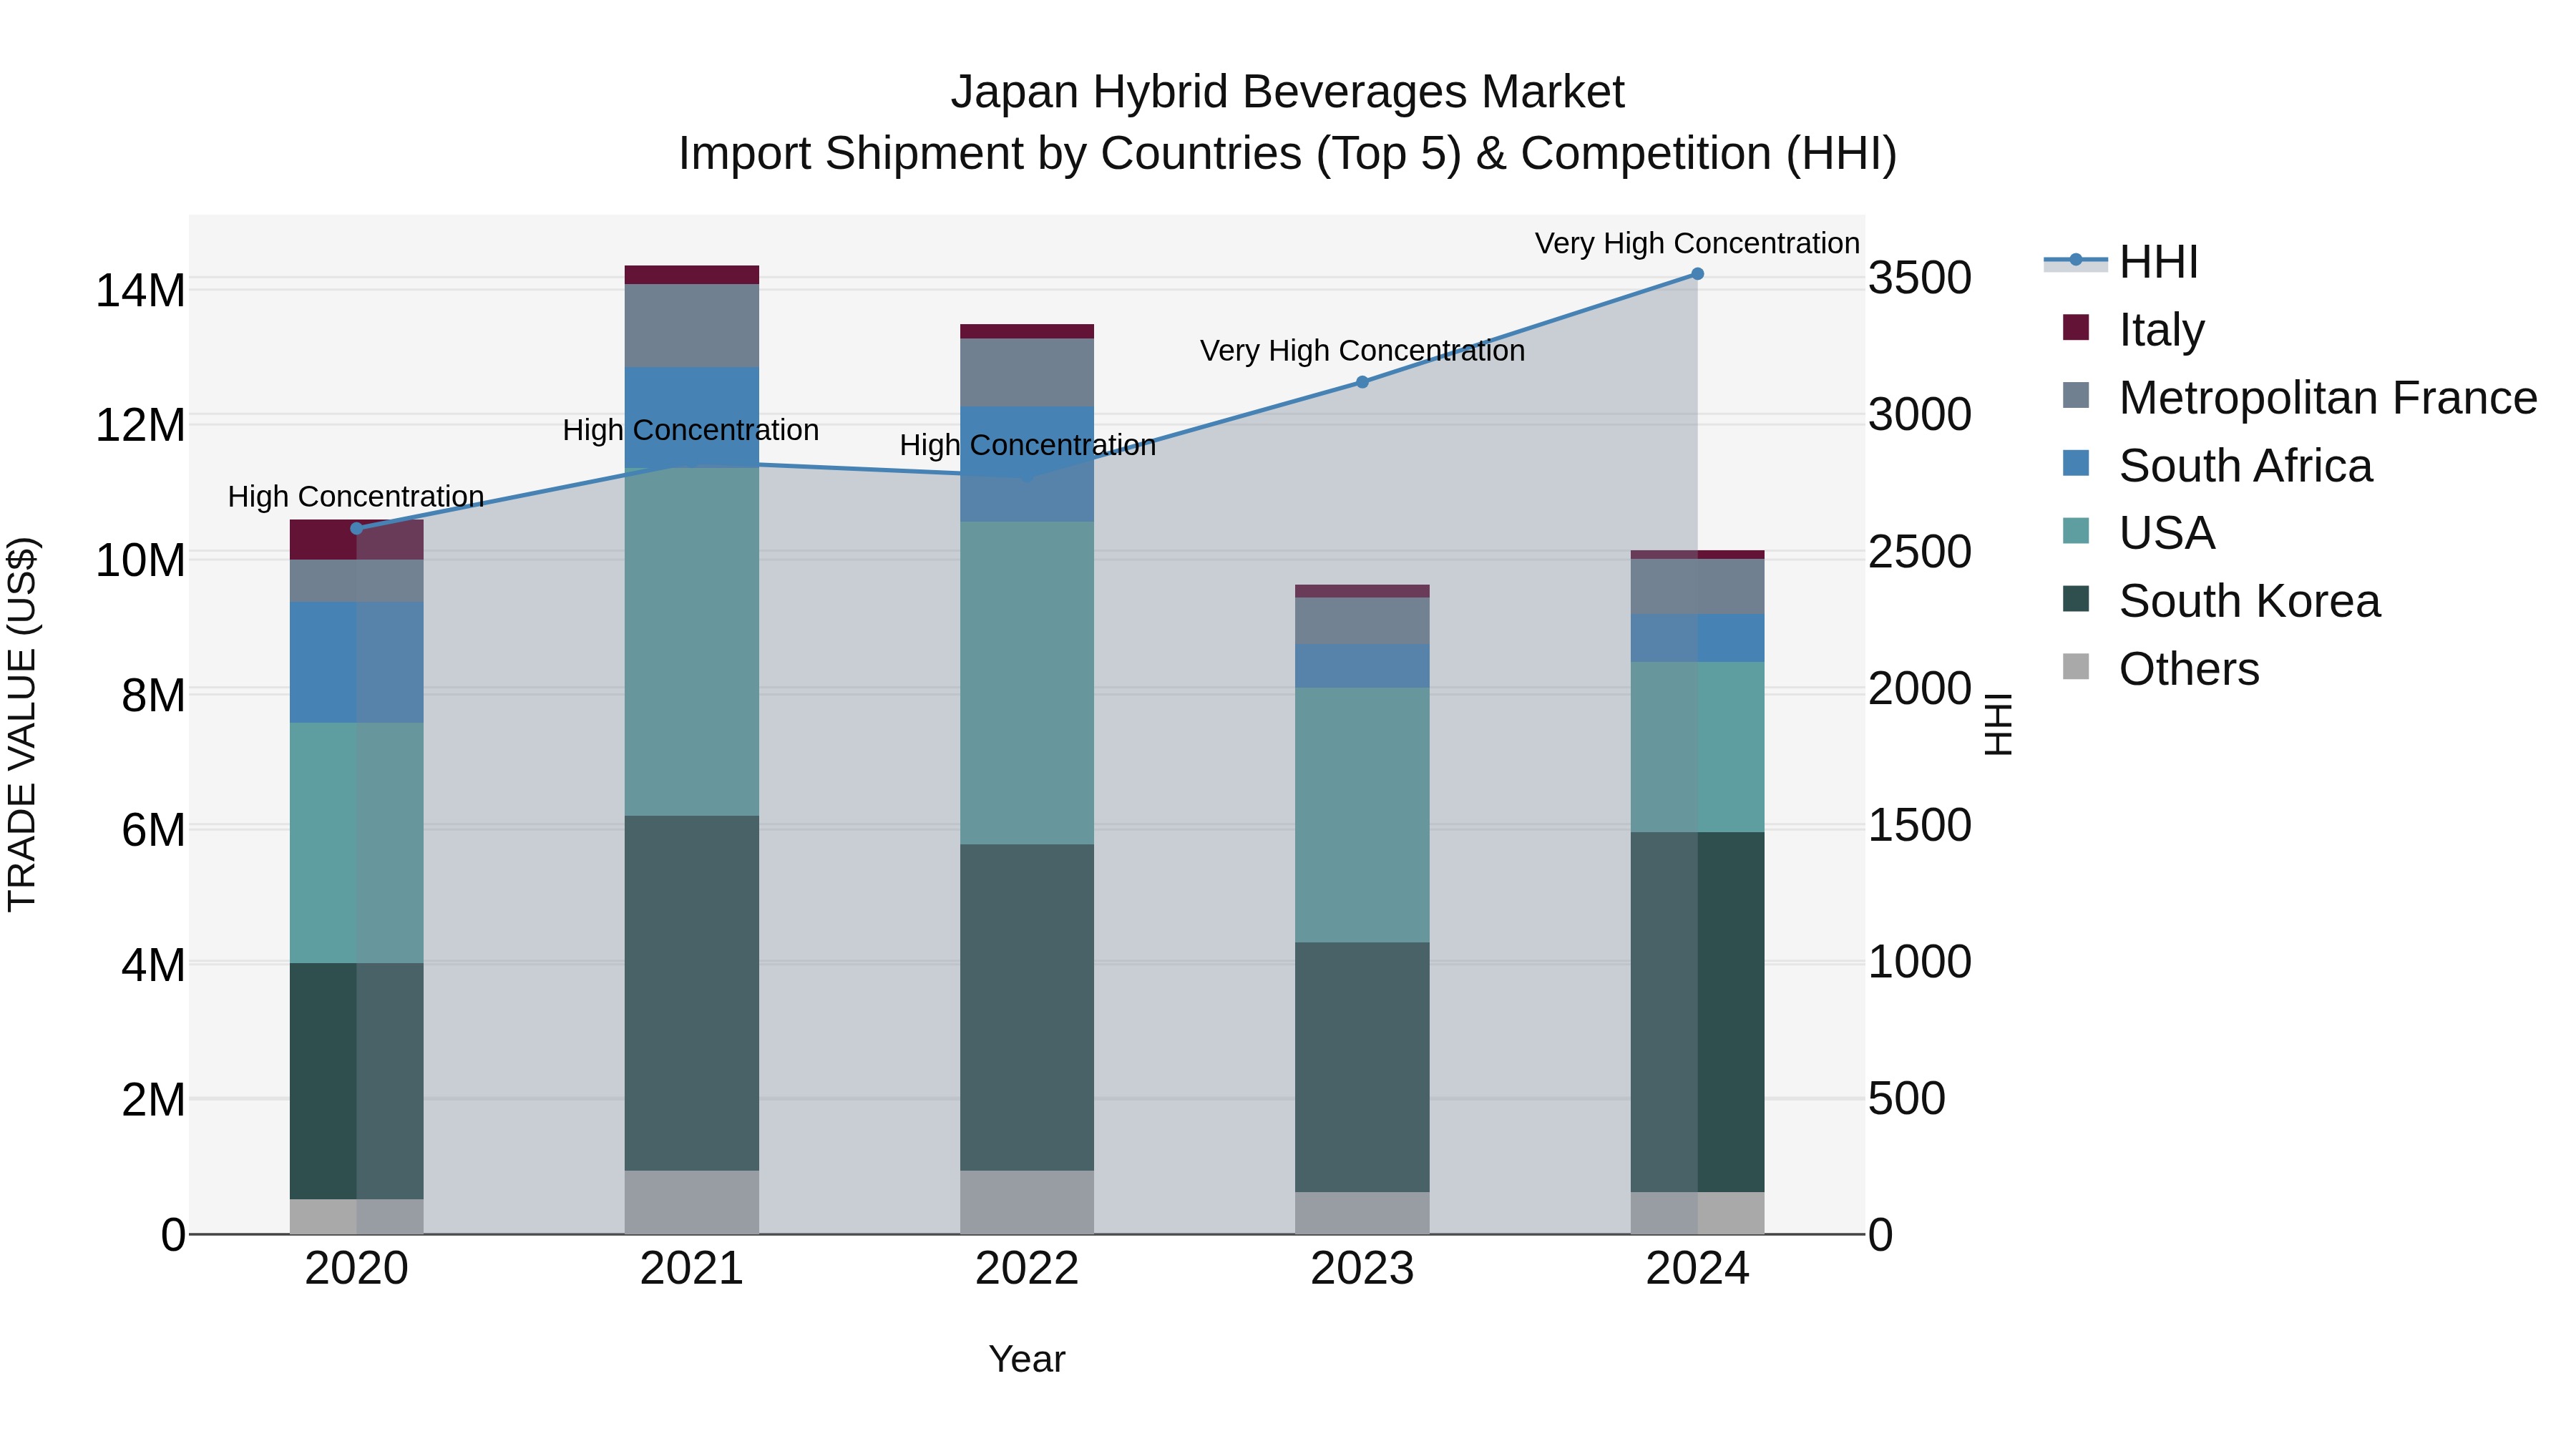The height and width of the screenshot is (1449, 2576).
Task: Select the 2023 South Korea bar segment
Action: (1362, 1067)
